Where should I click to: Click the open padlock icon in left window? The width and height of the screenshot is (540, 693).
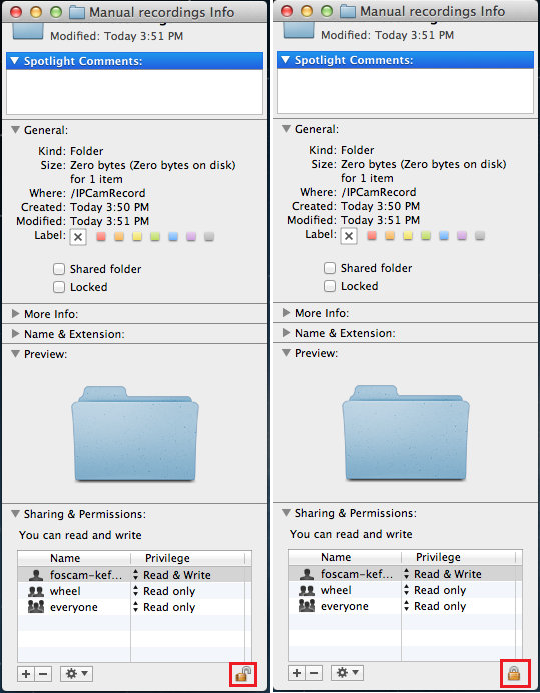(x=243, y=674)
